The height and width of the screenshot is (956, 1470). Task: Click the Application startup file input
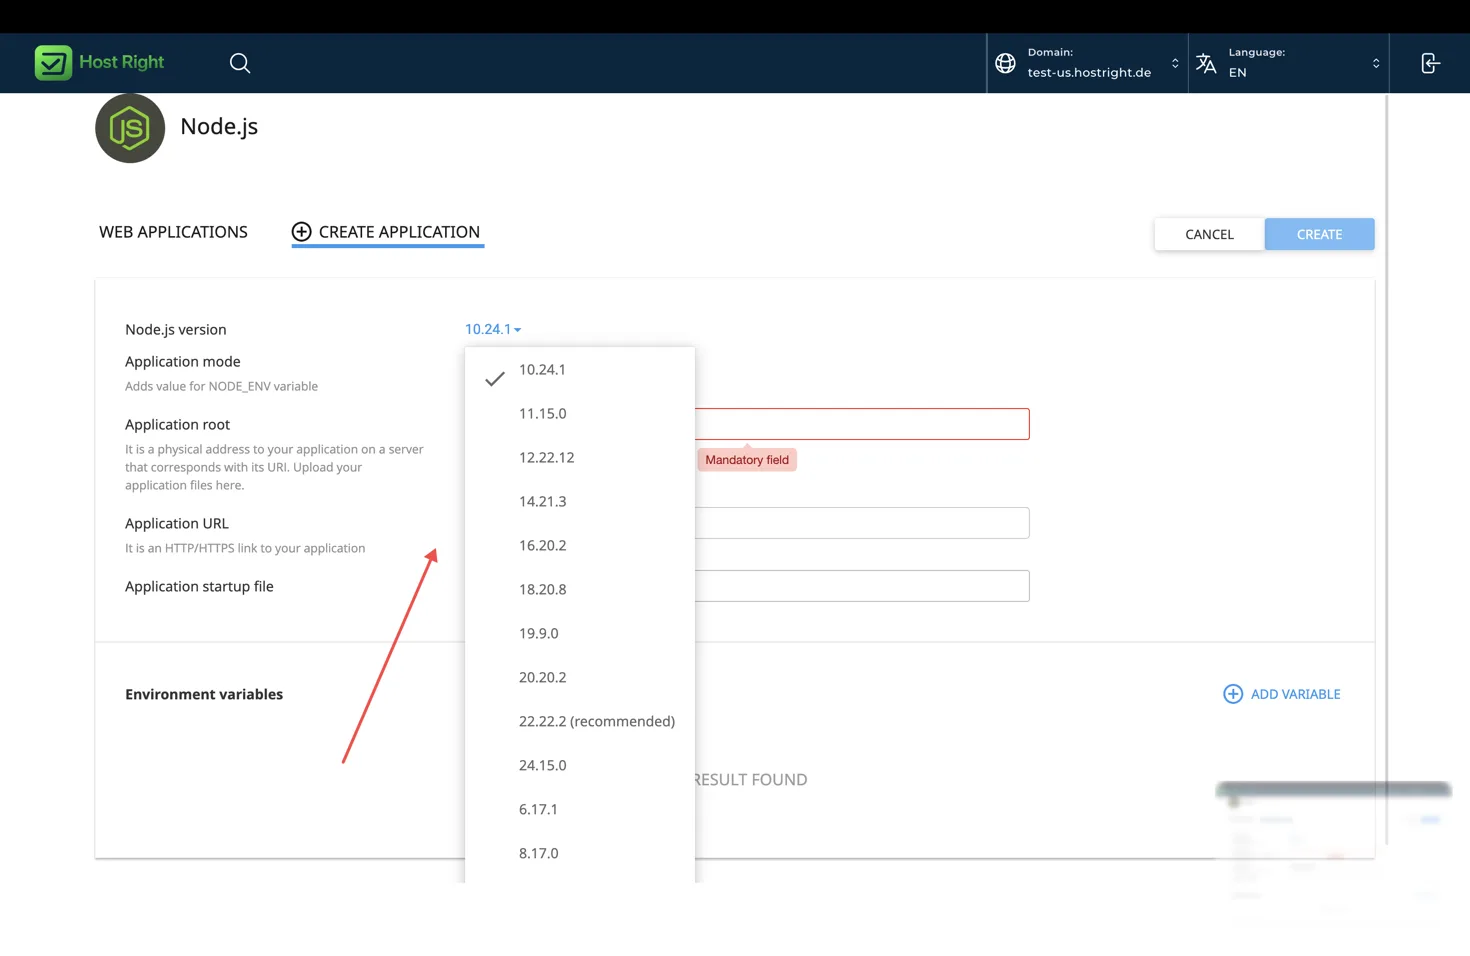coord(862,586)
